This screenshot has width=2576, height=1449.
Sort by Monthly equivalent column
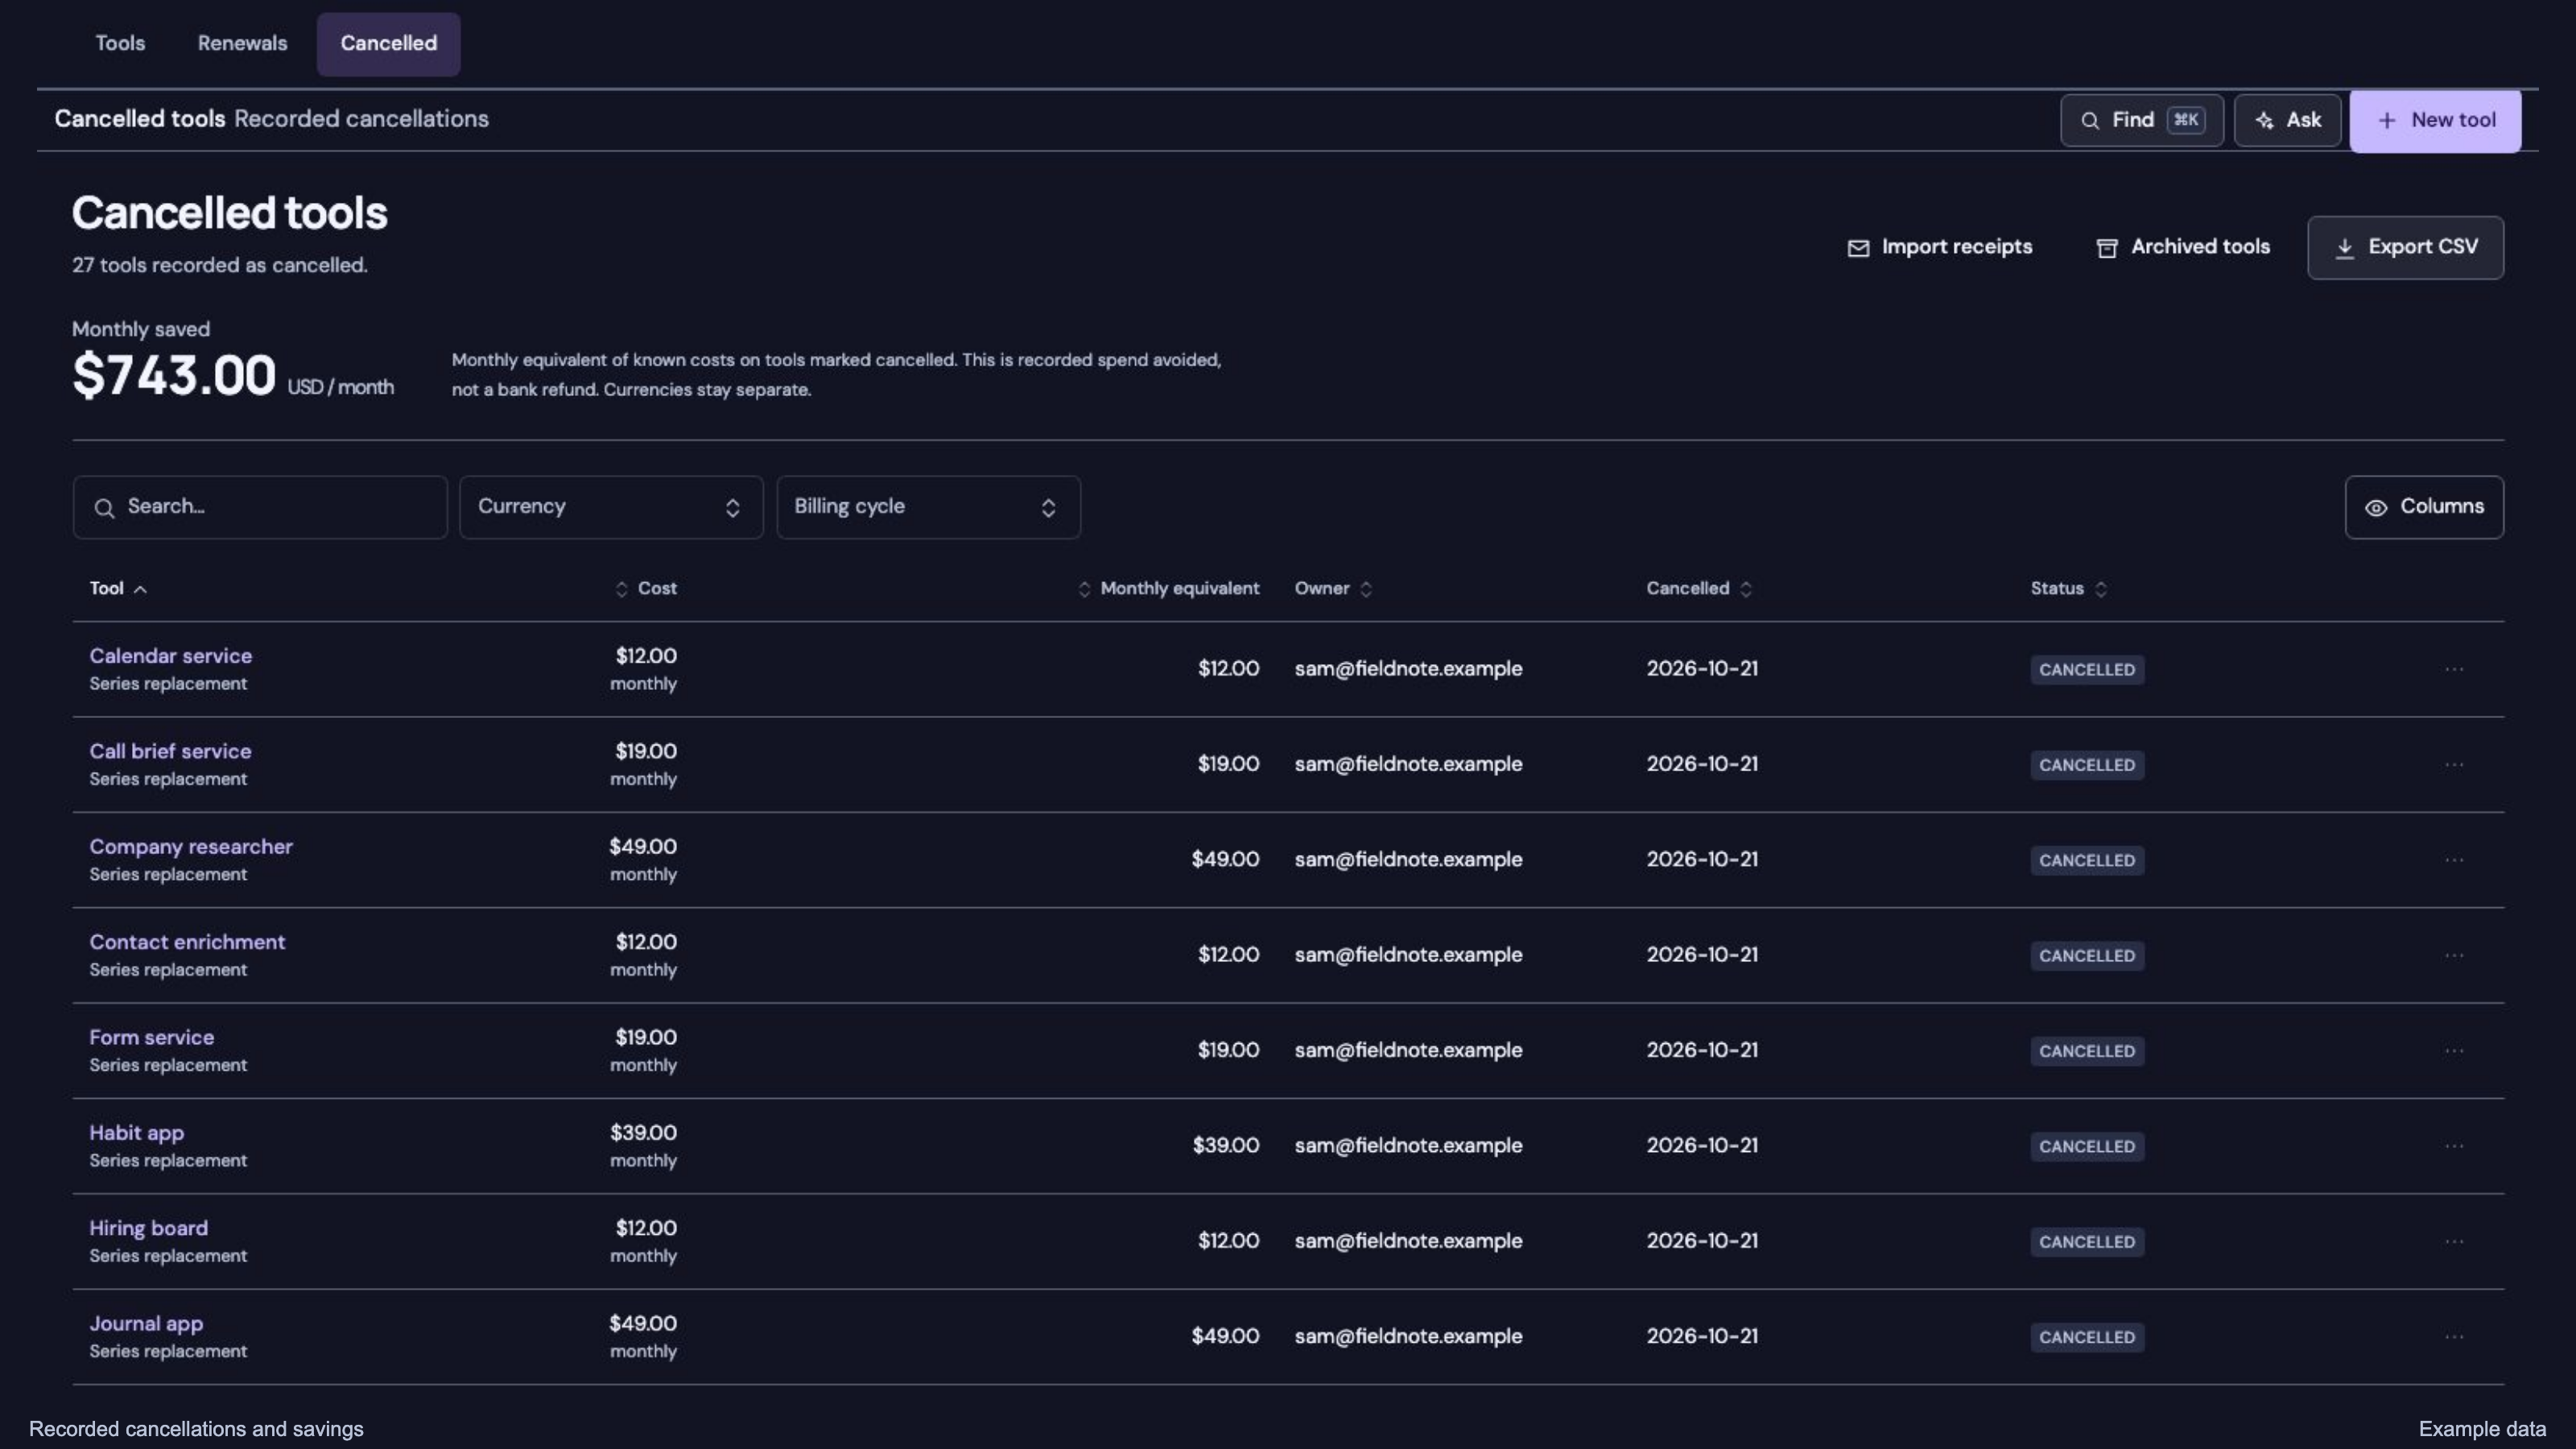[x=1168, y=589]
